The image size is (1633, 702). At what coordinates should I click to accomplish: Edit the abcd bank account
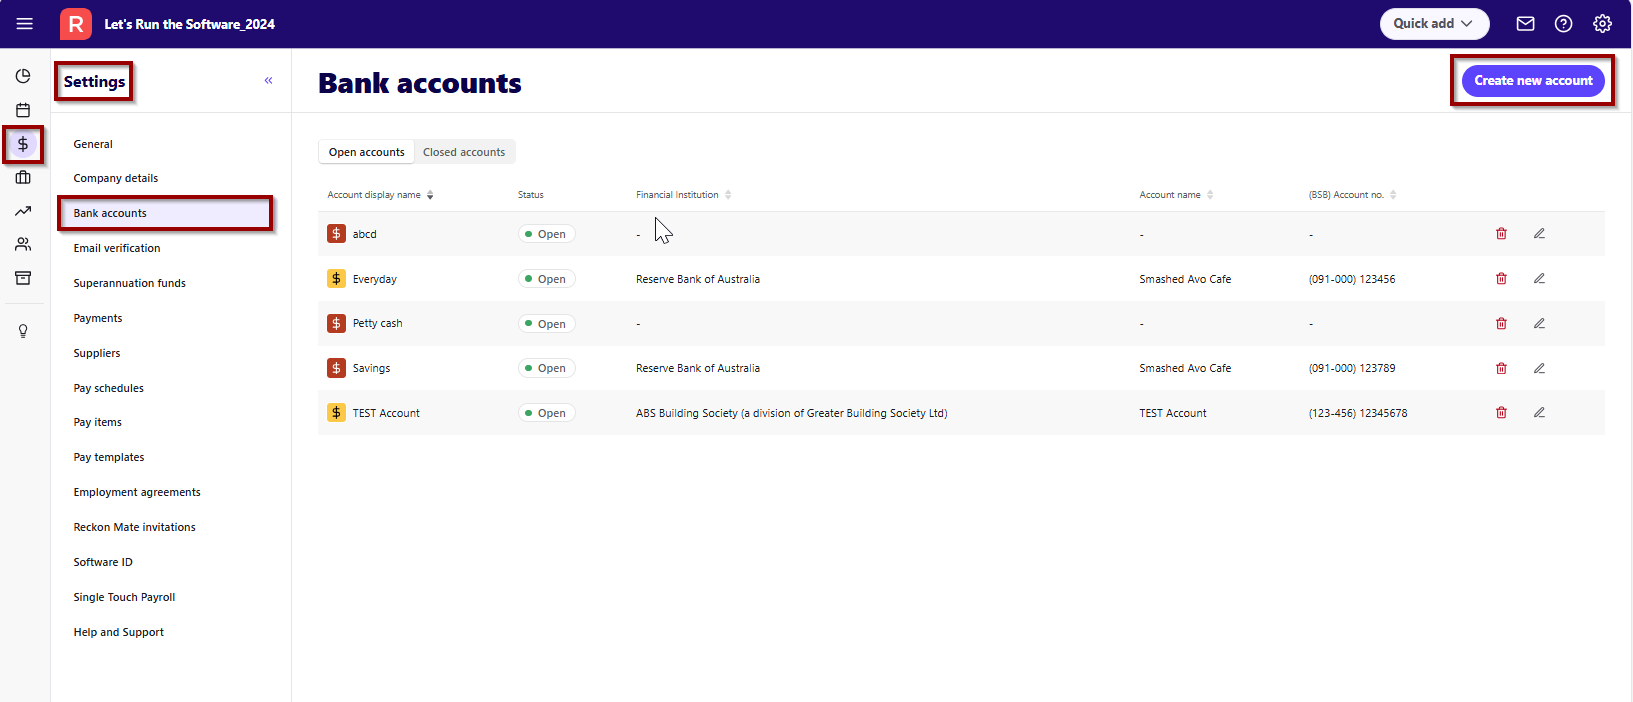click(1539, 234)
